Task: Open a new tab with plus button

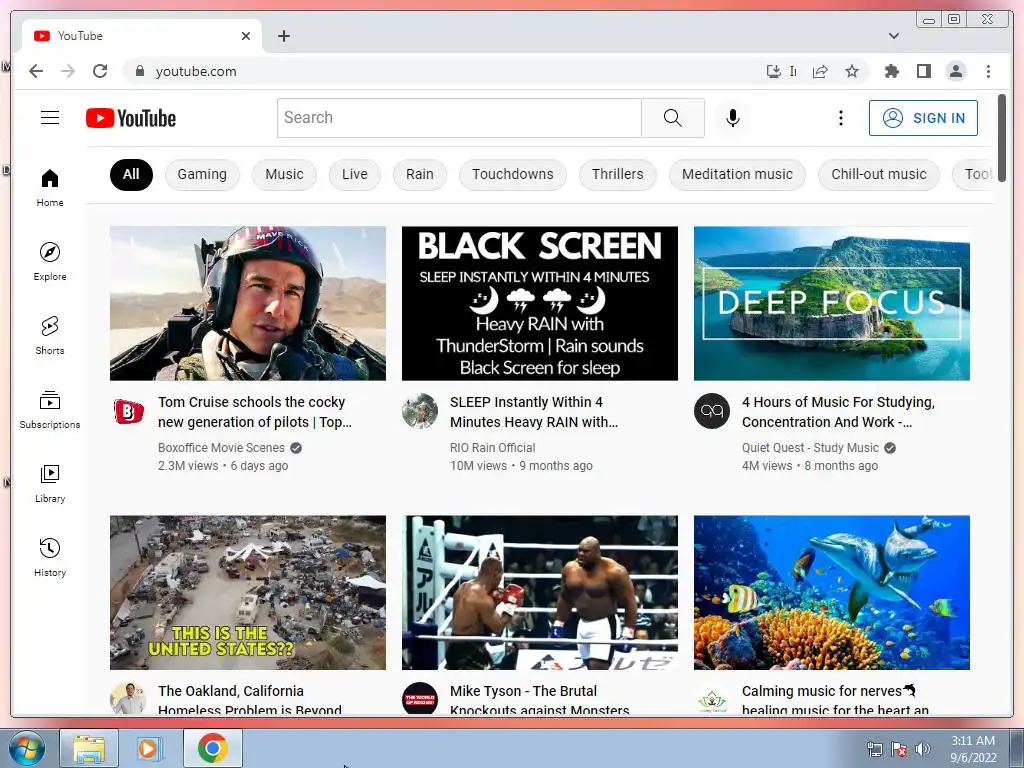Action: click(x=283, y=36)
